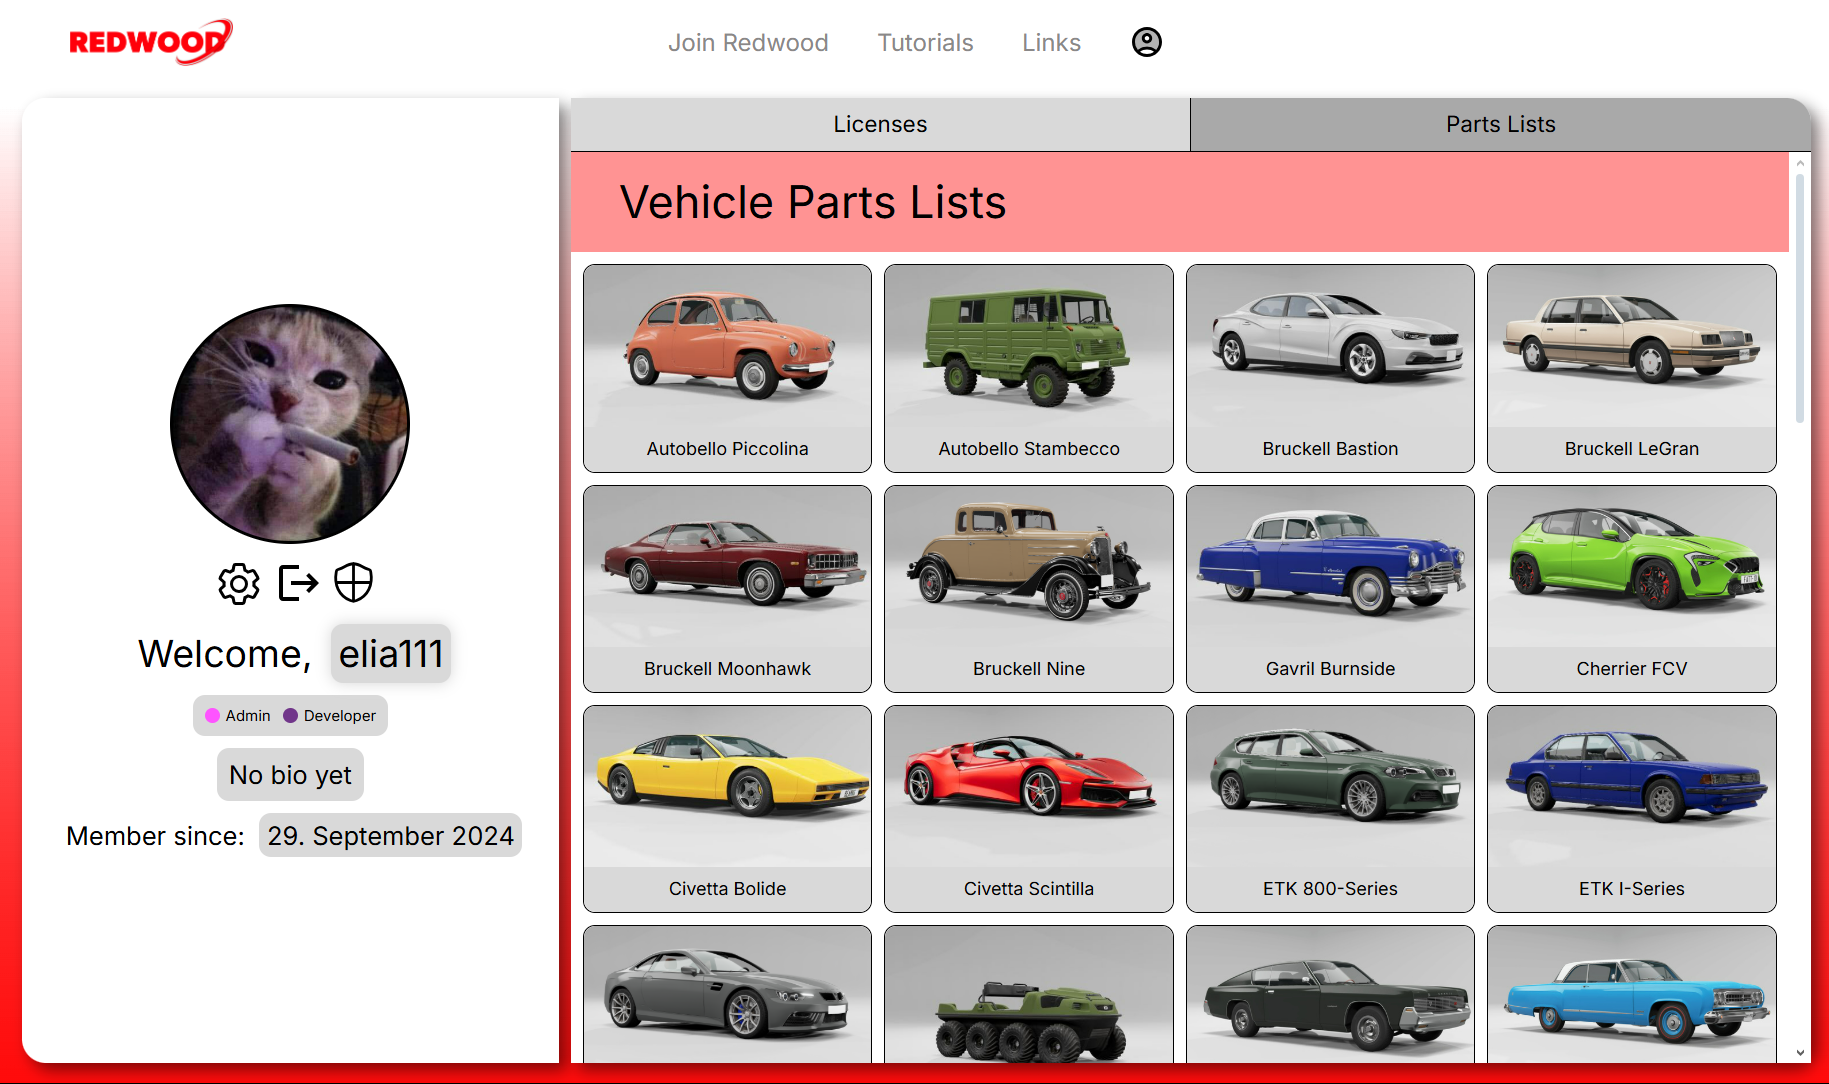
Task: Click the scrollbar down arrow
Action: point(1800,1053)
